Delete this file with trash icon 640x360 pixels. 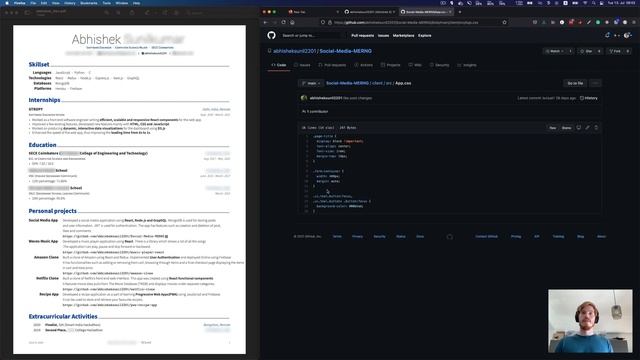[596, 128]
